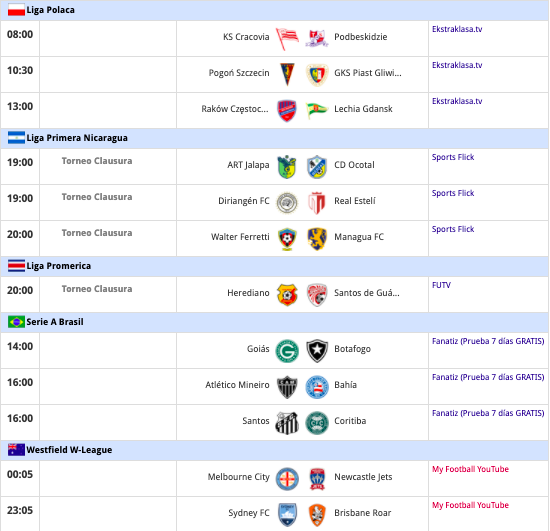Click the Brisbane Roar orange crest

[317, 515]
